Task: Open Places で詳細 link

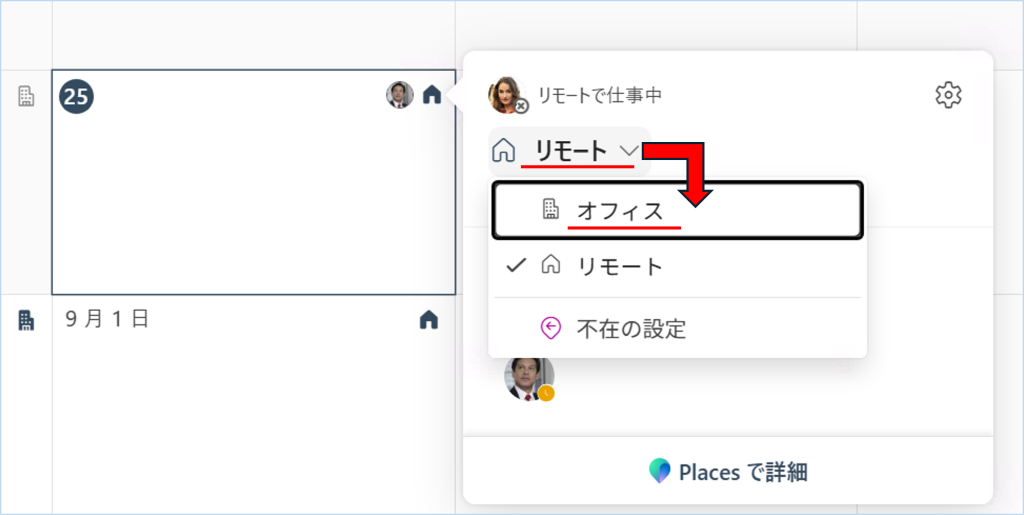Action: [x=728, y=471]
